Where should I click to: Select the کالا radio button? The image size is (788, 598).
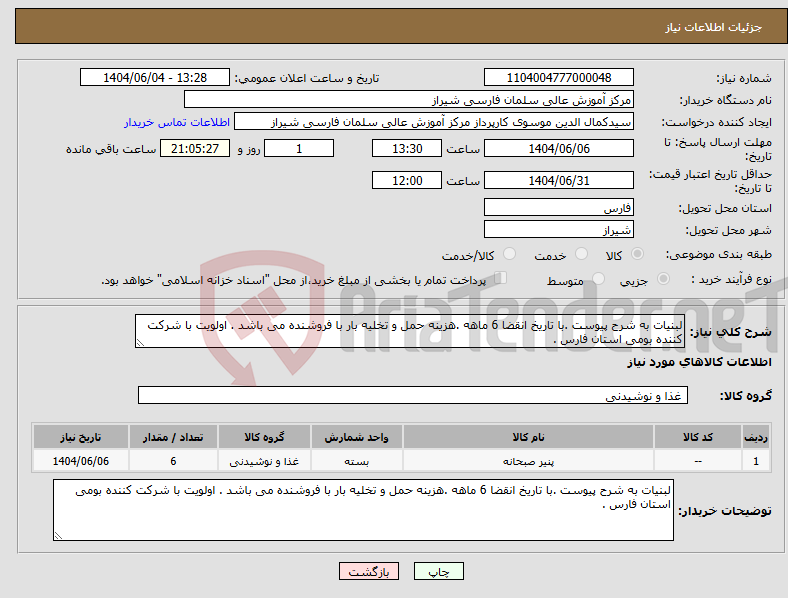[637, 254]
